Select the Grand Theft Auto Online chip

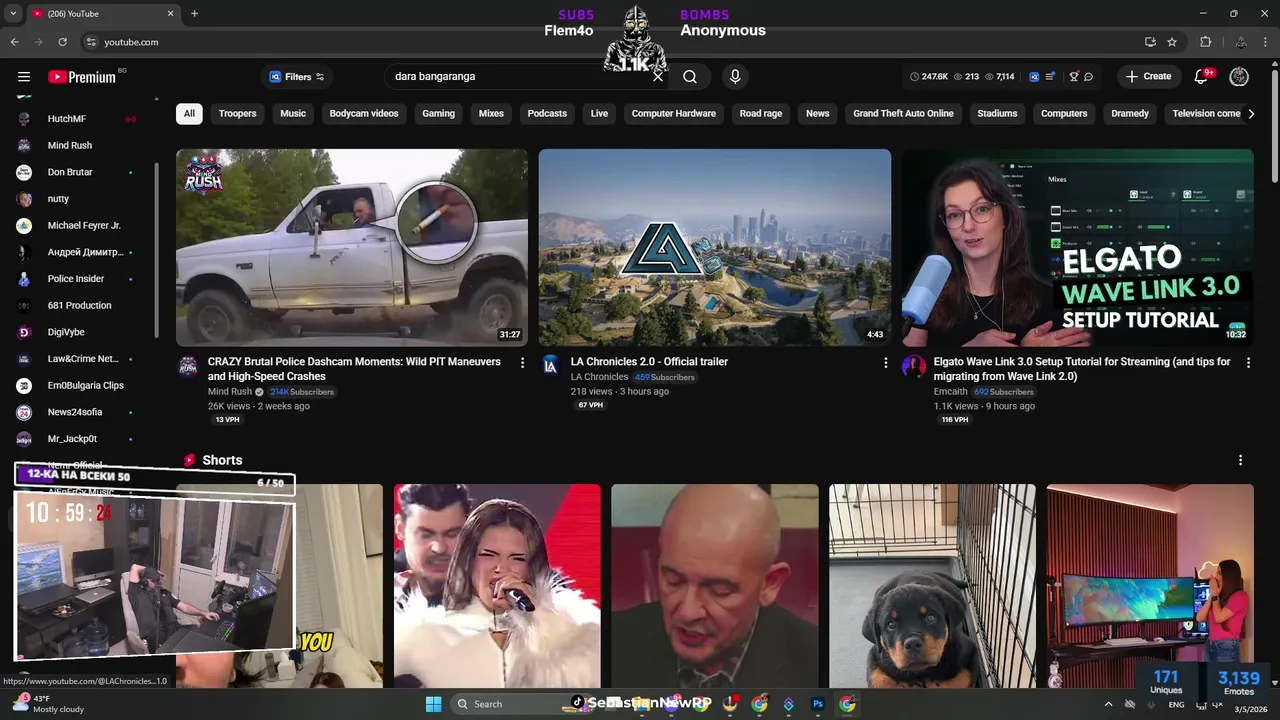[x=903, y=113]
